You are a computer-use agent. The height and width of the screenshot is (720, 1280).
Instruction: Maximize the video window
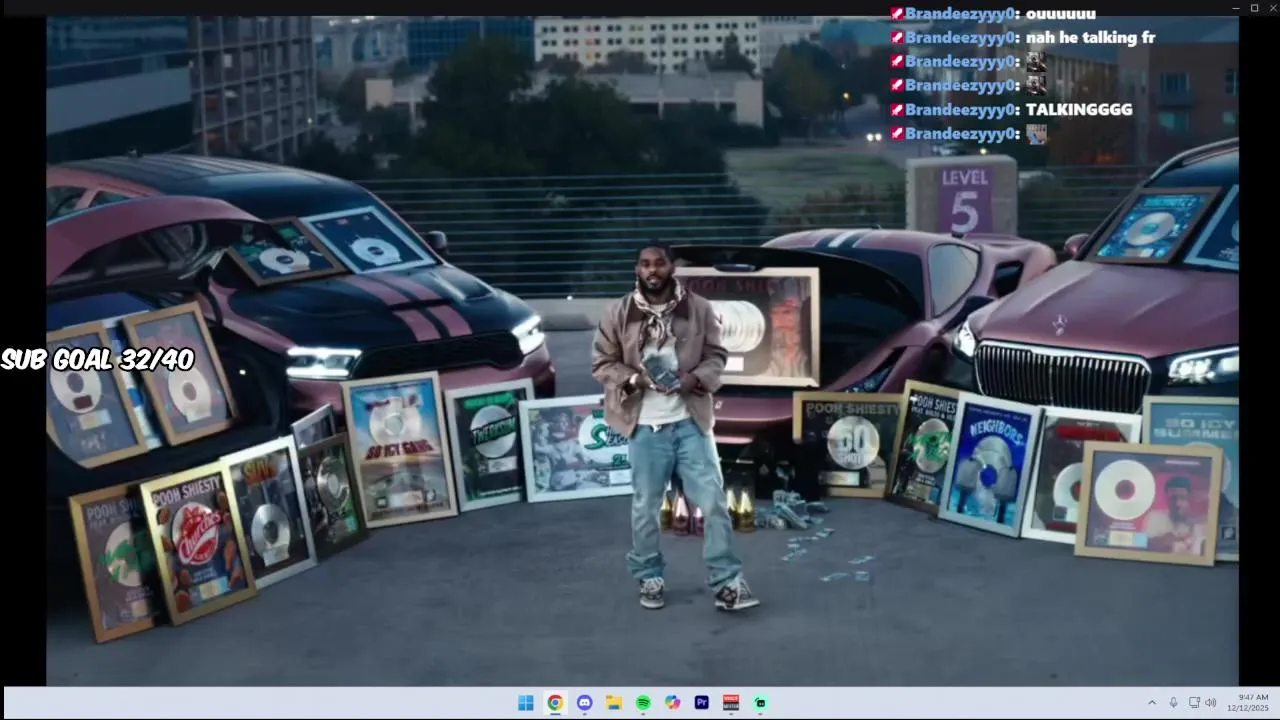pyautogui.click(x=1254, y=8)
